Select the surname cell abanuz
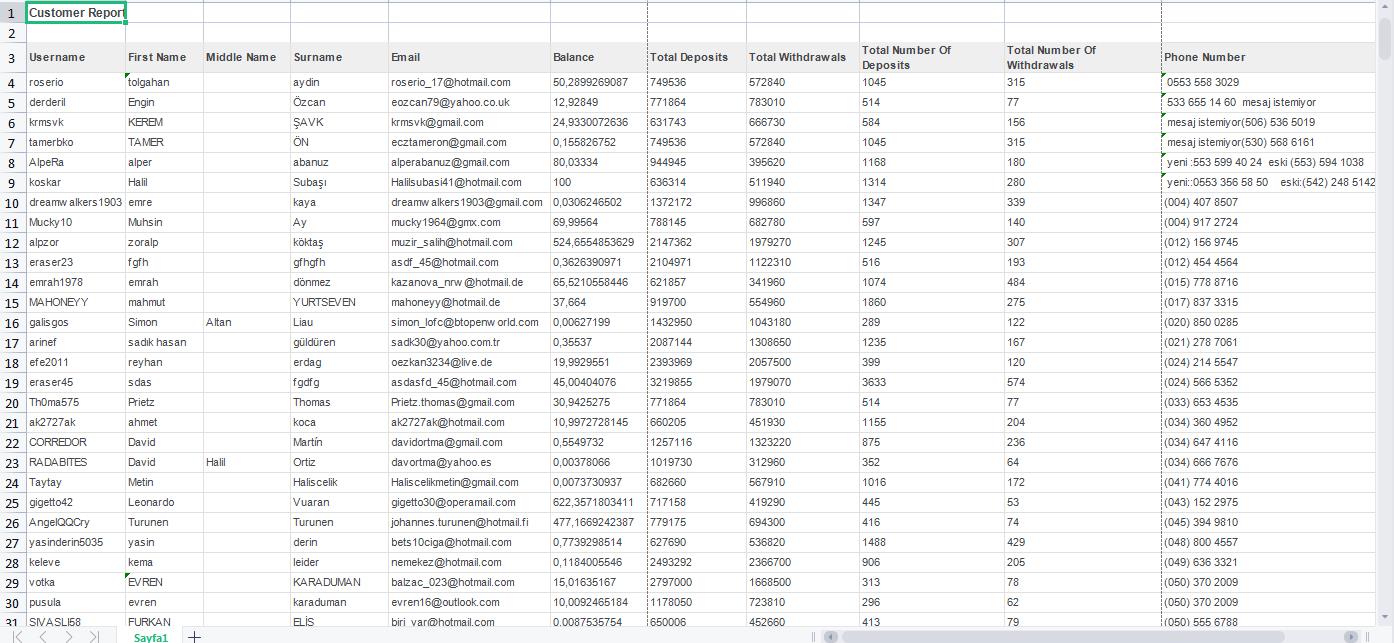Image resolution: width=1394 pixels, height=643 pixels. click(339, 162)
